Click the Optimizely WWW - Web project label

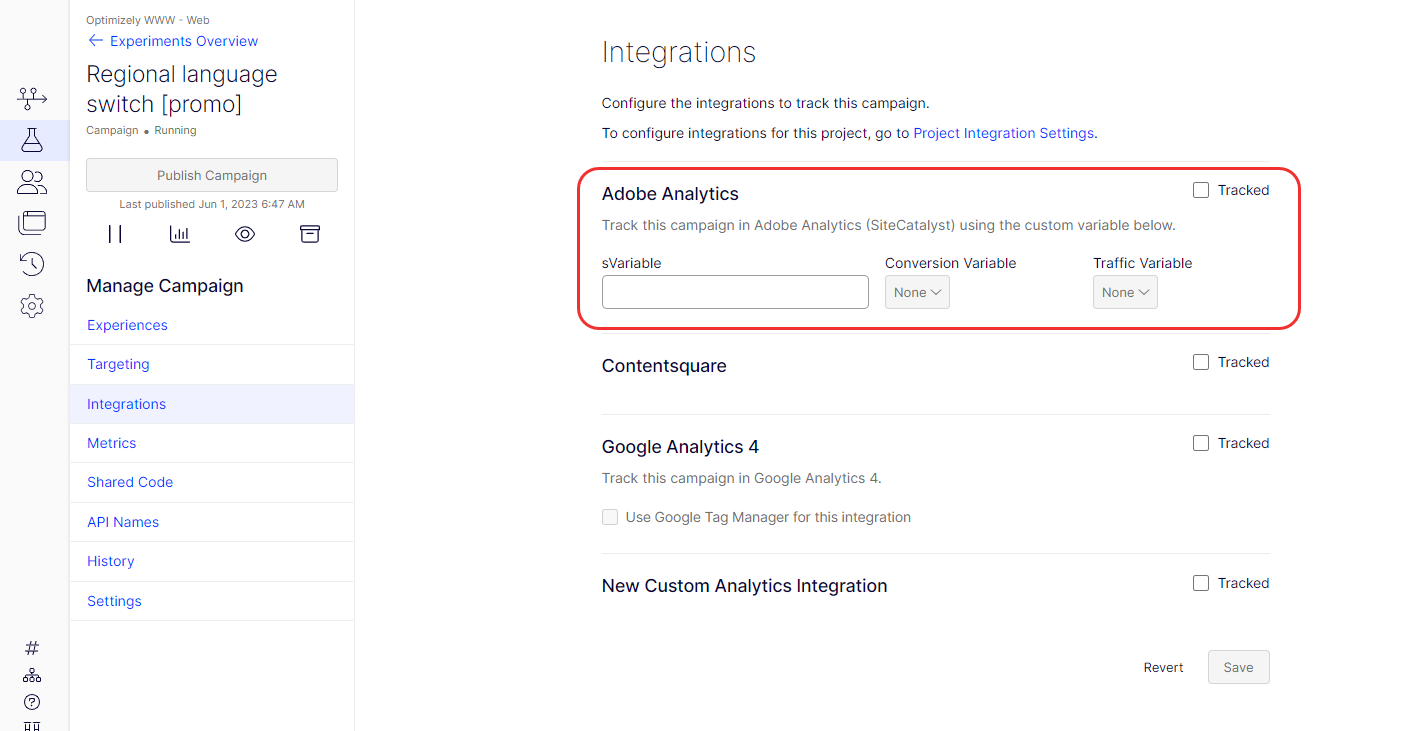(x=148, y=20)
